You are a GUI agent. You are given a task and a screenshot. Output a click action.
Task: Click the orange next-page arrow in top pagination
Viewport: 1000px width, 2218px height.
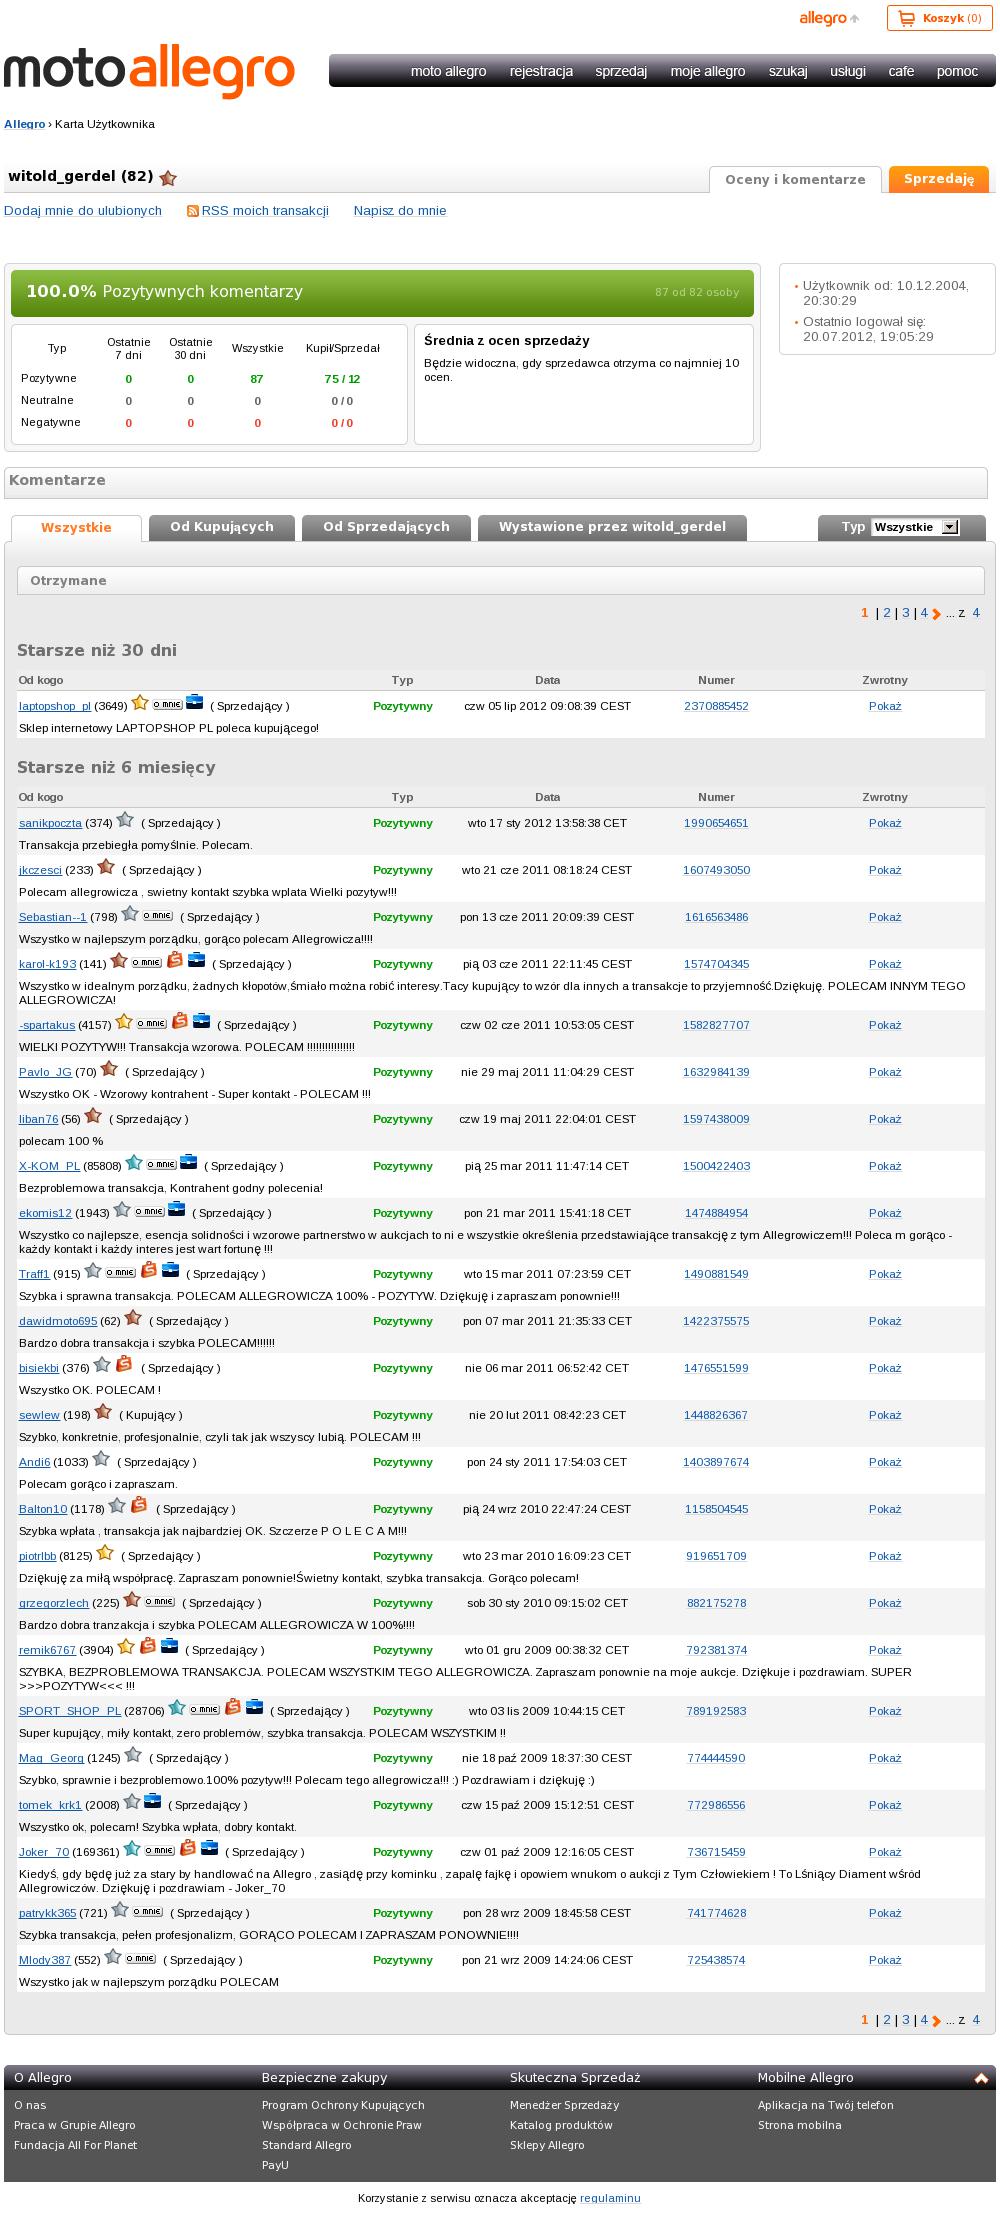(x=936, y=614)
